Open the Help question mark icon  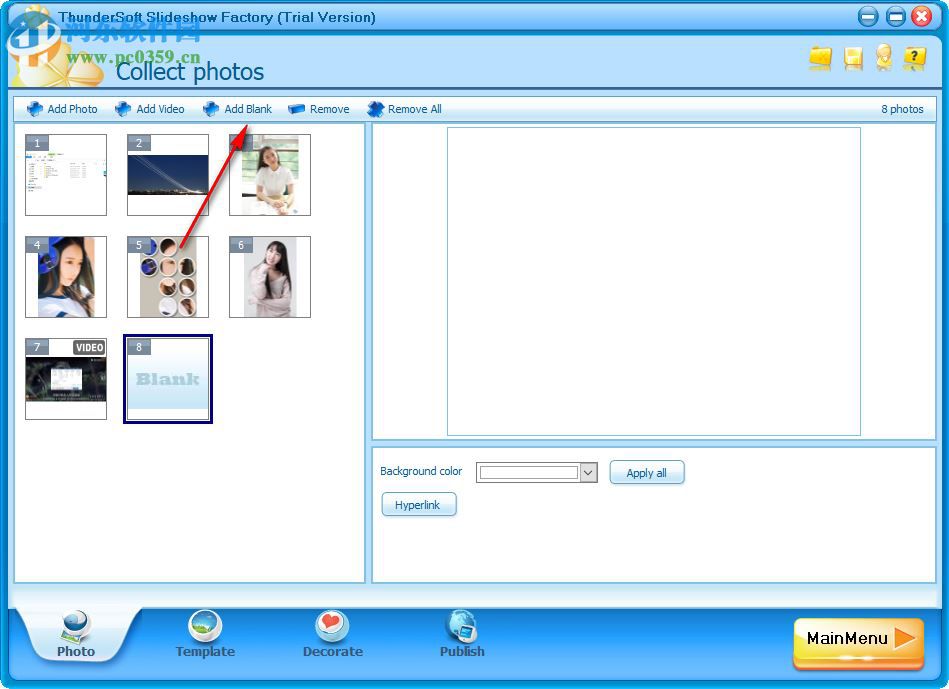coord(915,59)
